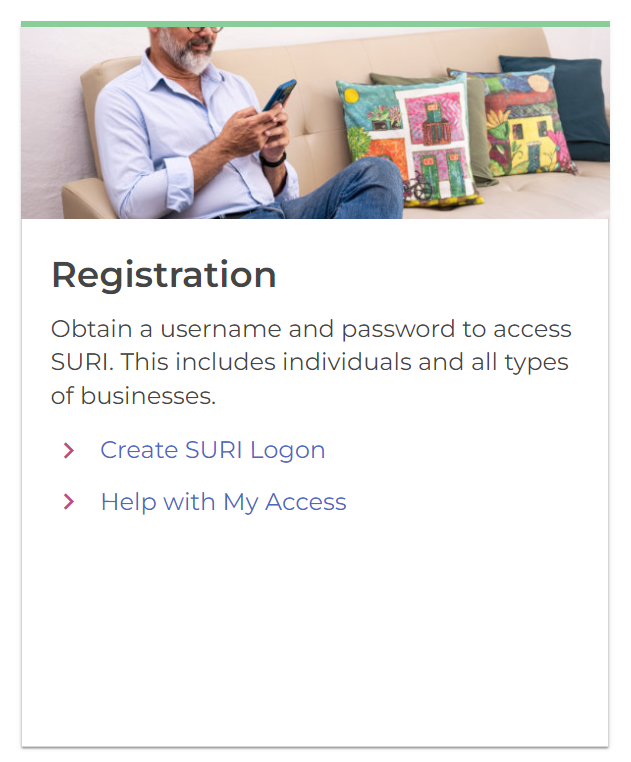Click the chevron beside Help with My Access
This screenshot has width=631, height=762.
(x=68, y=502)
